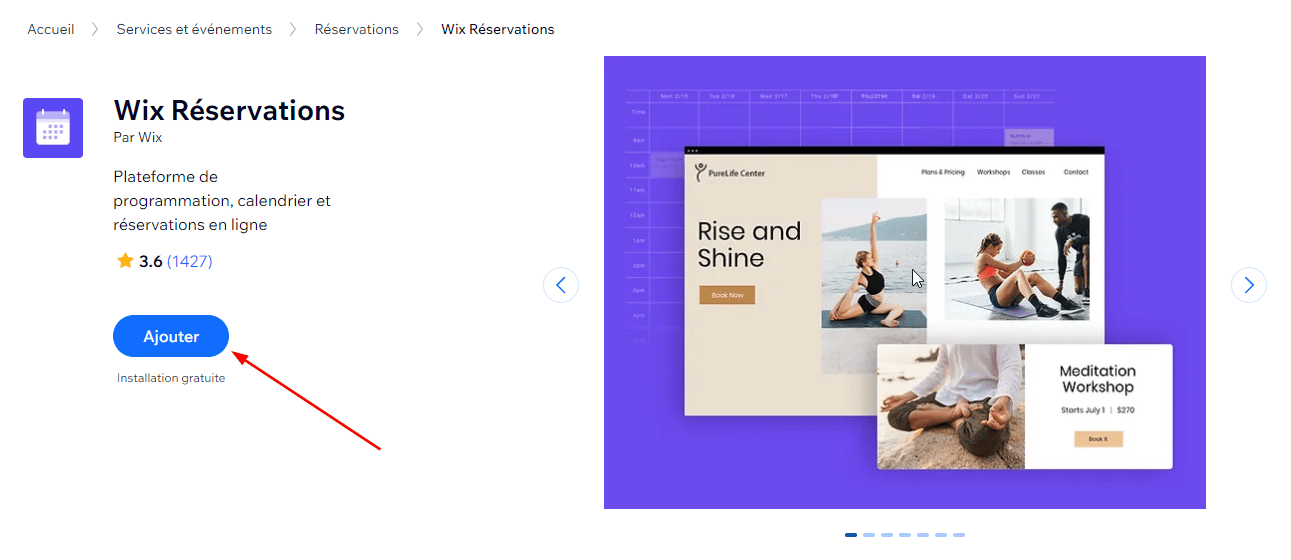This screenshot has width=1291, height=560.
Task: Open the 1427 reviews link
Action: pyautogui.click(x=190, y=261)
